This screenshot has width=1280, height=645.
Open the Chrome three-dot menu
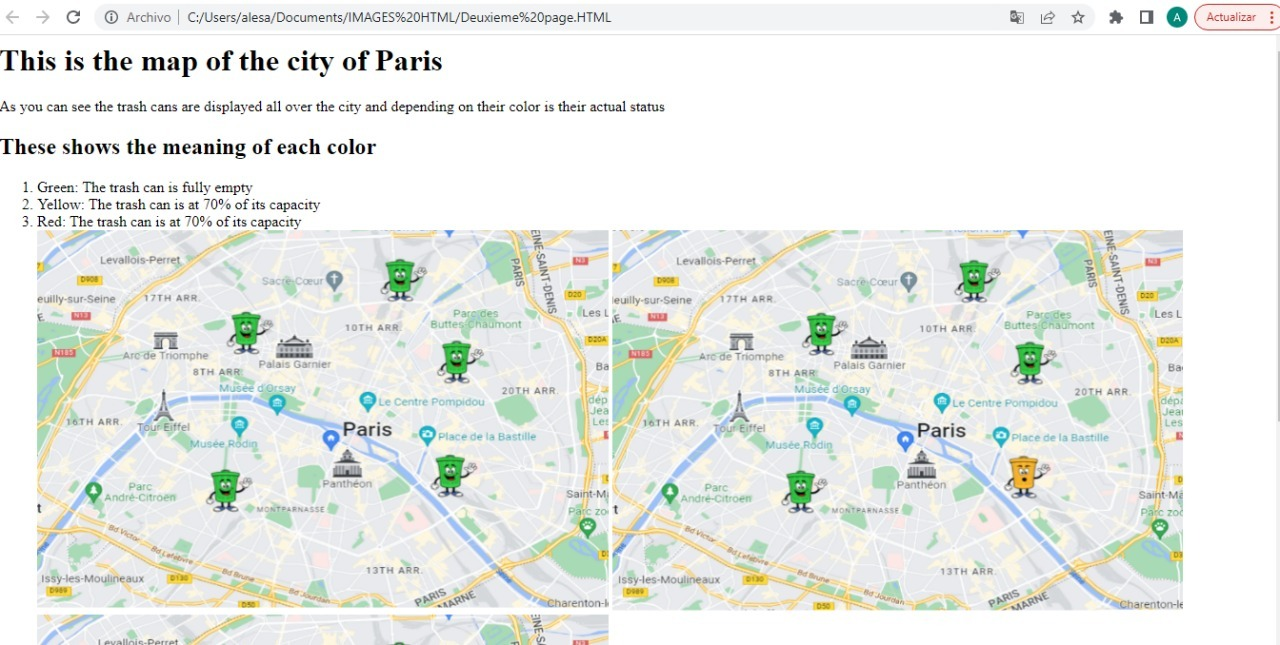point(1271,17)
